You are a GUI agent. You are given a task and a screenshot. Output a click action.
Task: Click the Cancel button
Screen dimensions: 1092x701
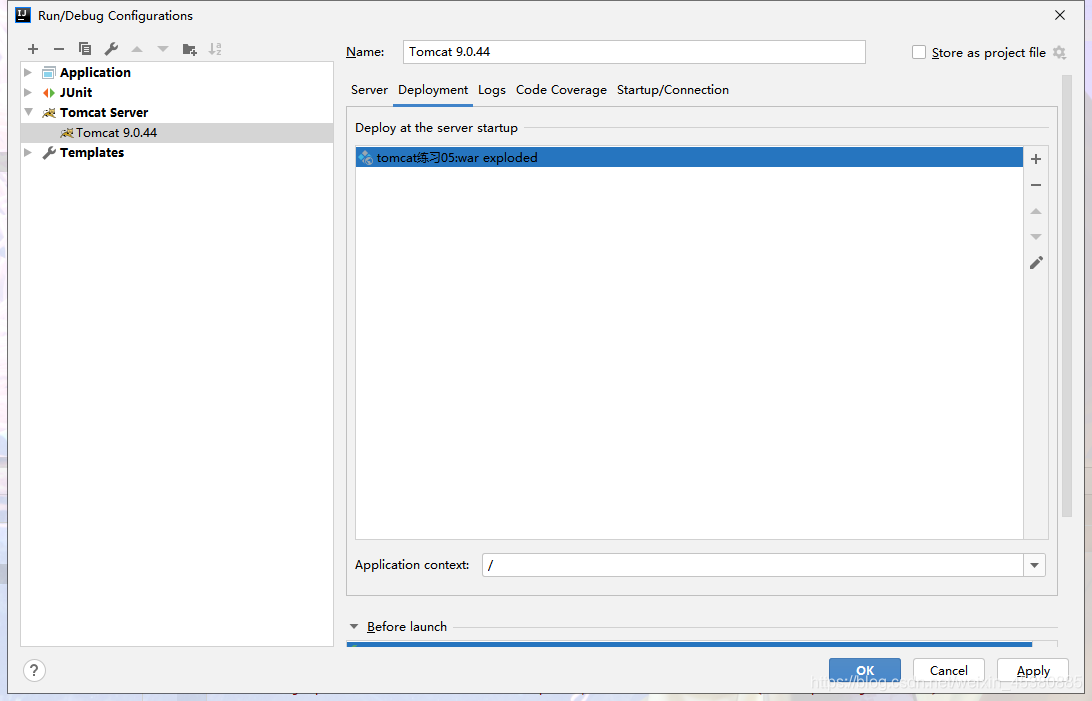(949, 670)
